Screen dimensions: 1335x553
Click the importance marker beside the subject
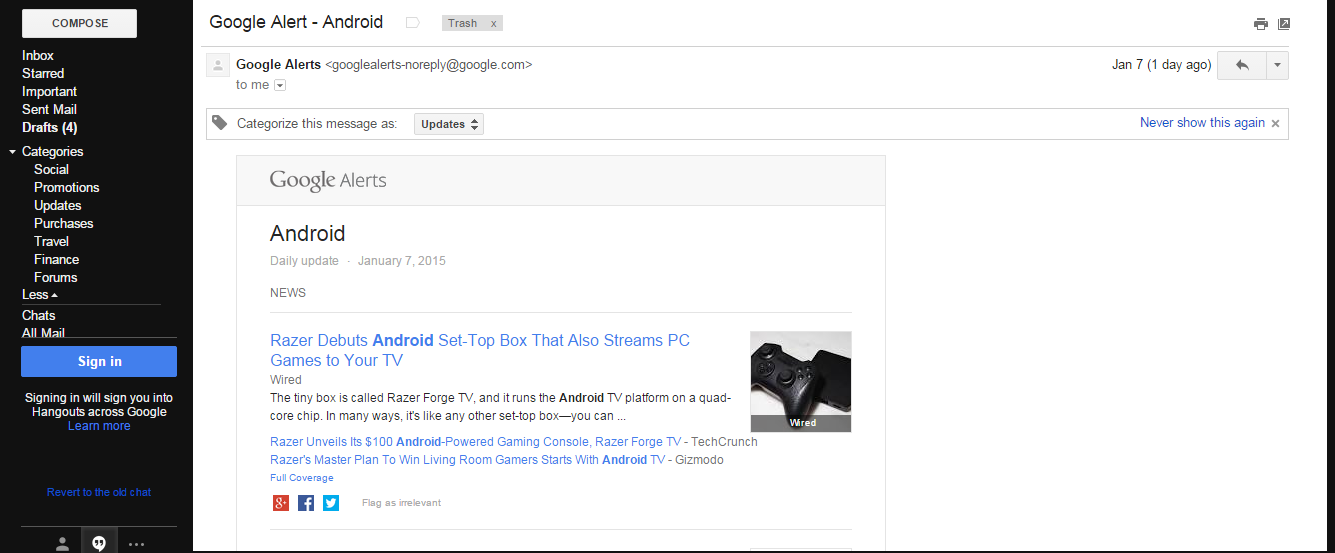(412, 23)
